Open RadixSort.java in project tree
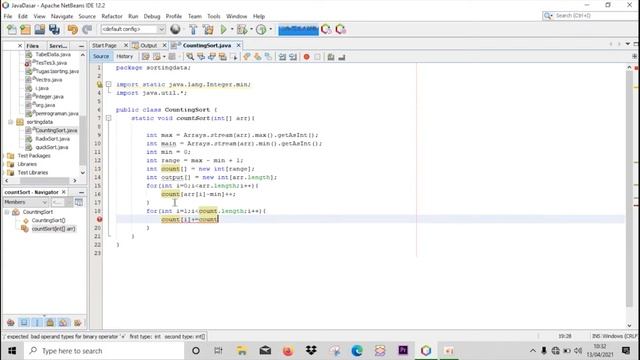Viewport: 640px width, 360px height. click(53, 139)
